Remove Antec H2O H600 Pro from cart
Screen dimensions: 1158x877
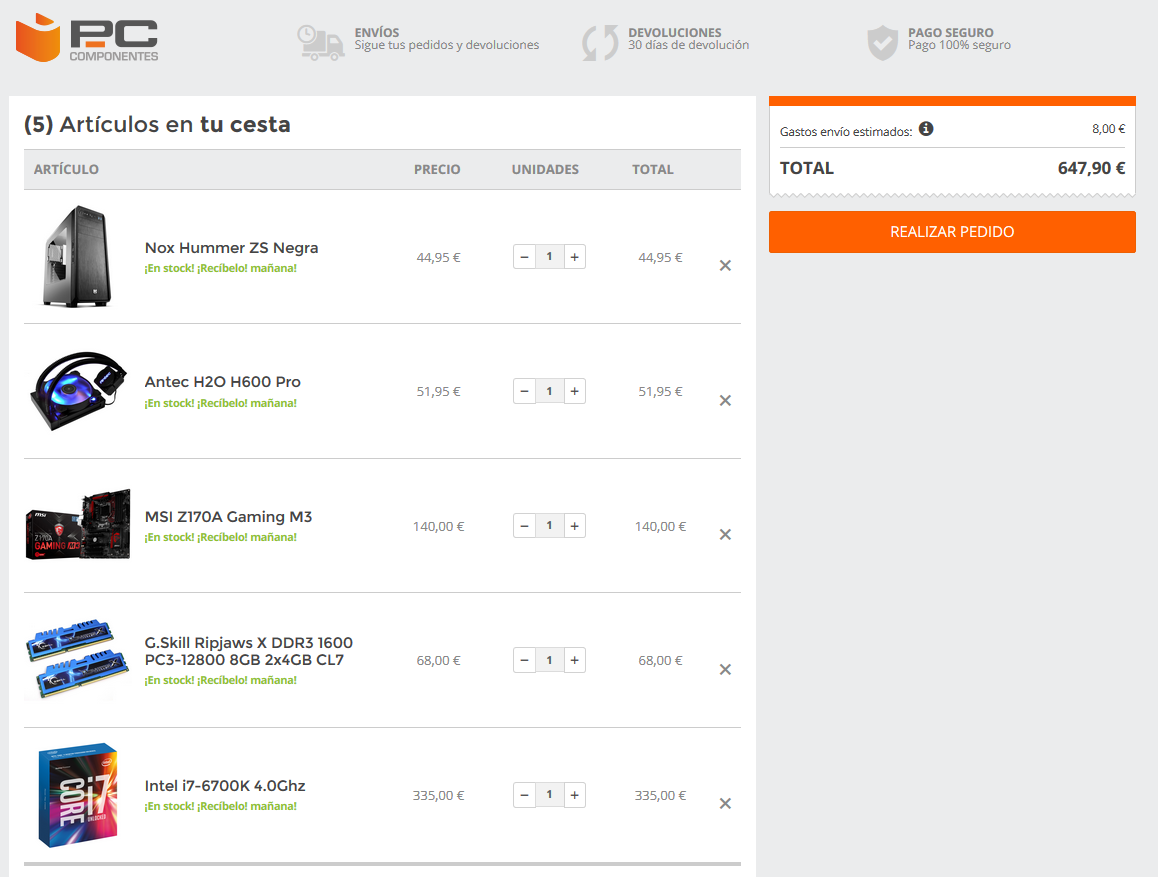pos(725,400)
